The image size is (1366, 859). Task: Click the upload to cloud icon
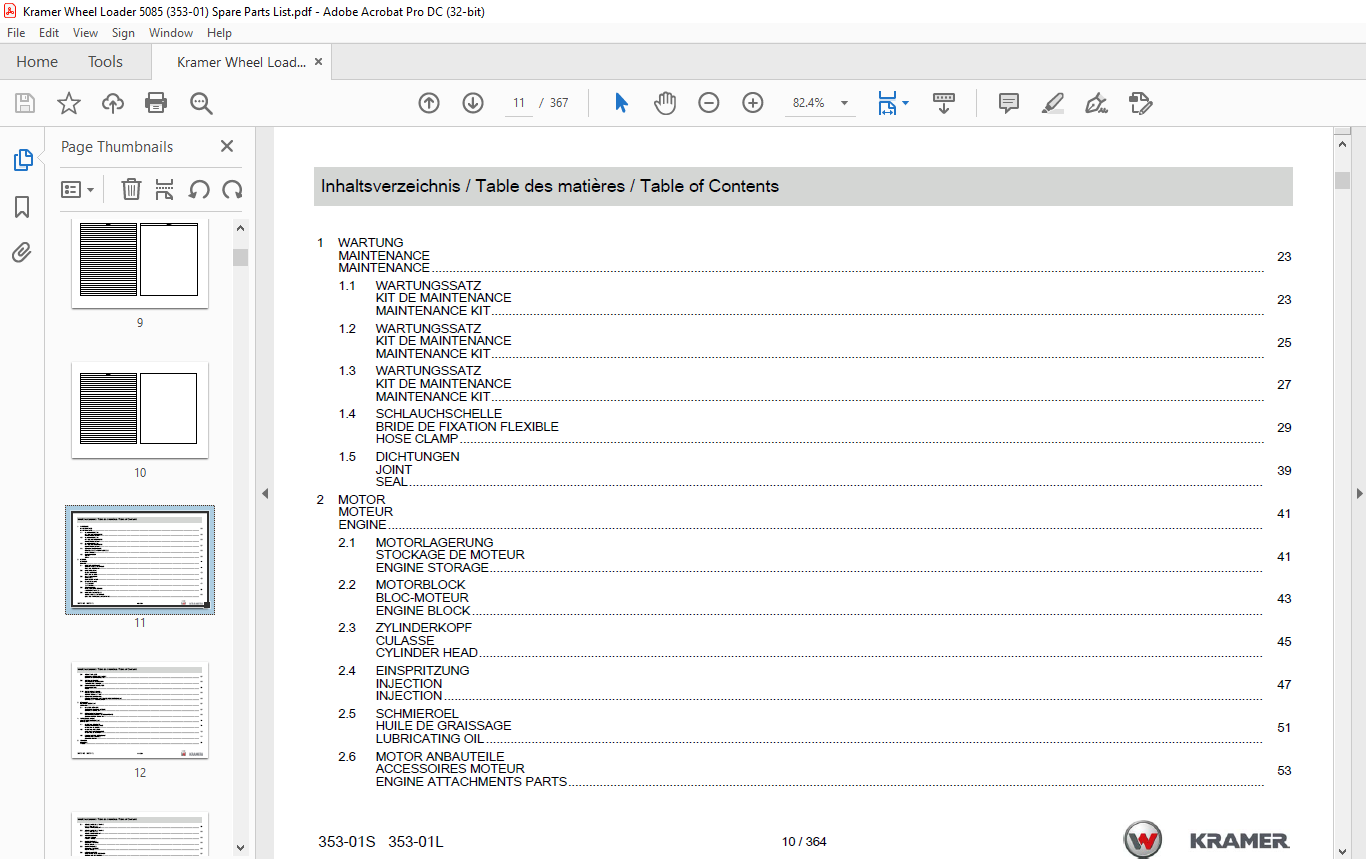point(113,103)
